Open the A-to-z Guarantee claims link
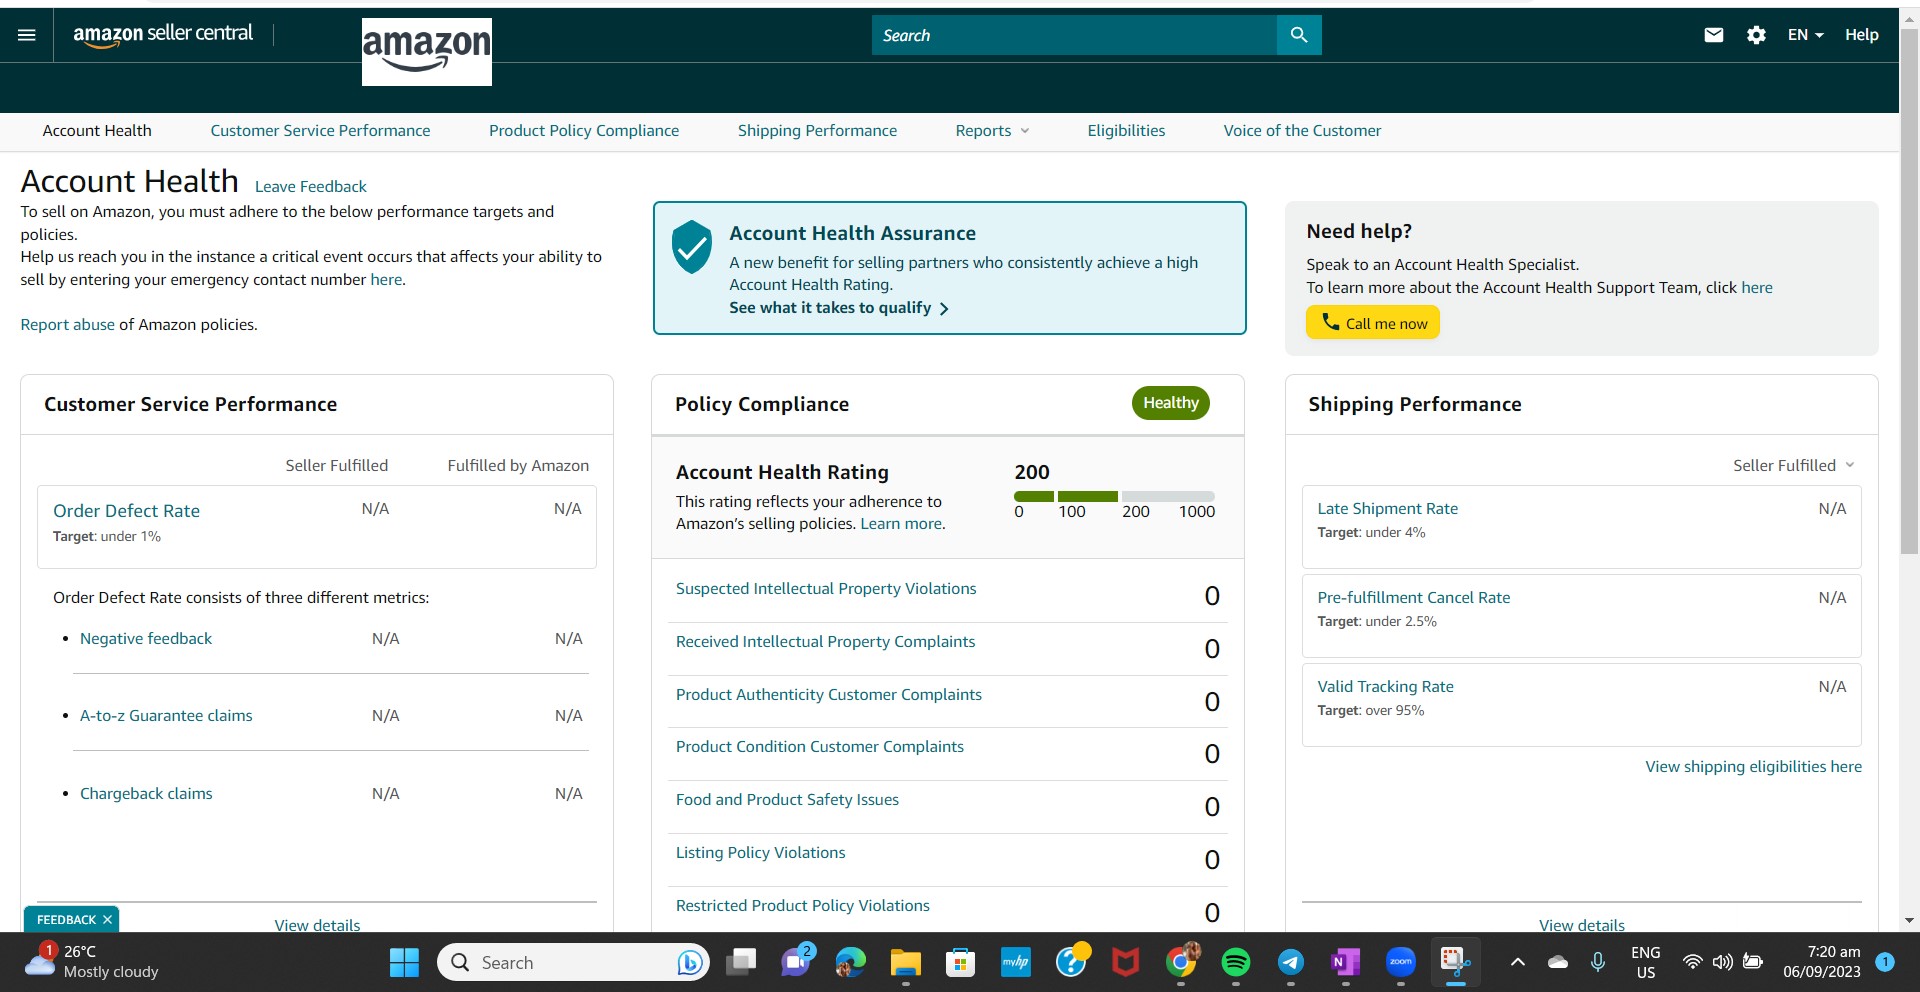The image size is (1920, 992). (166, 716)
